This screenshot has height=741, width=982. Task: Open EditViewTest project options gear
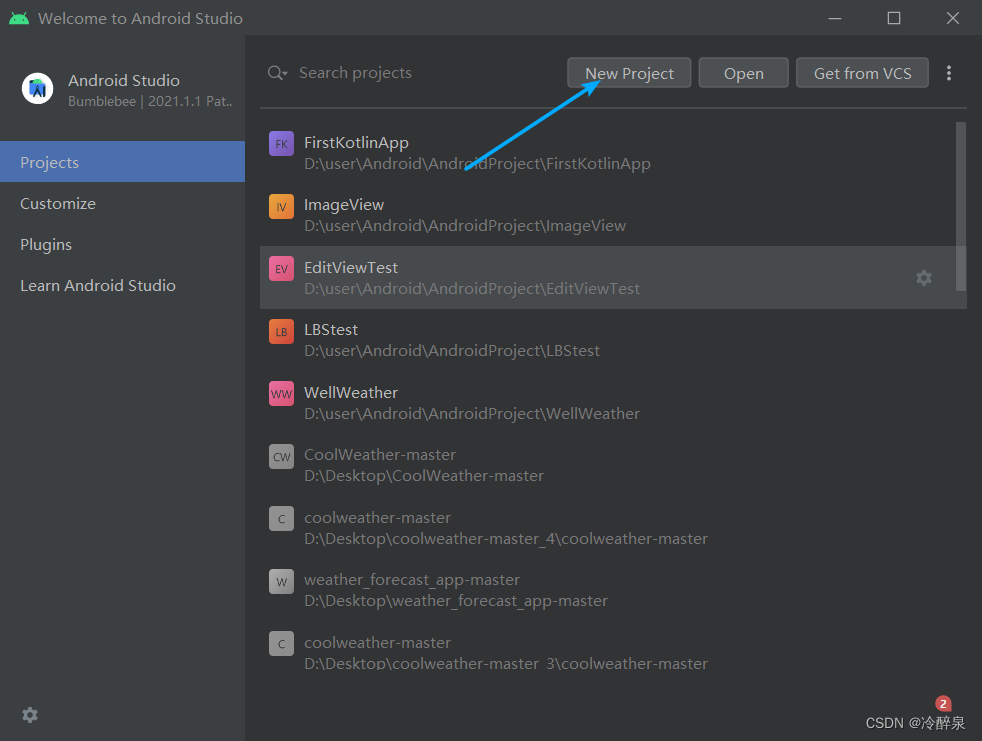pos(924,277)
